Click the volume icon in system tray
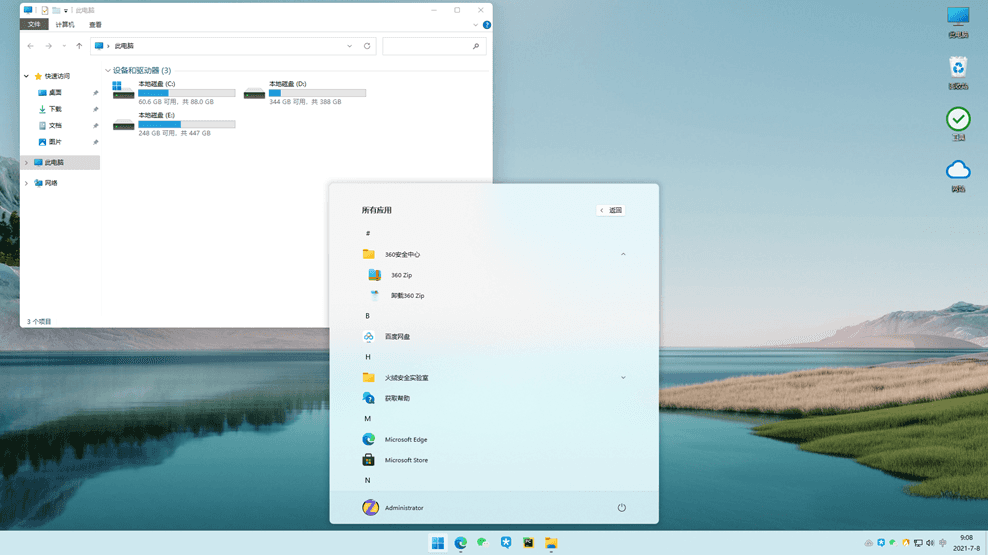The width and height of the screenshot is (988, 555). [x=930, y=542]
